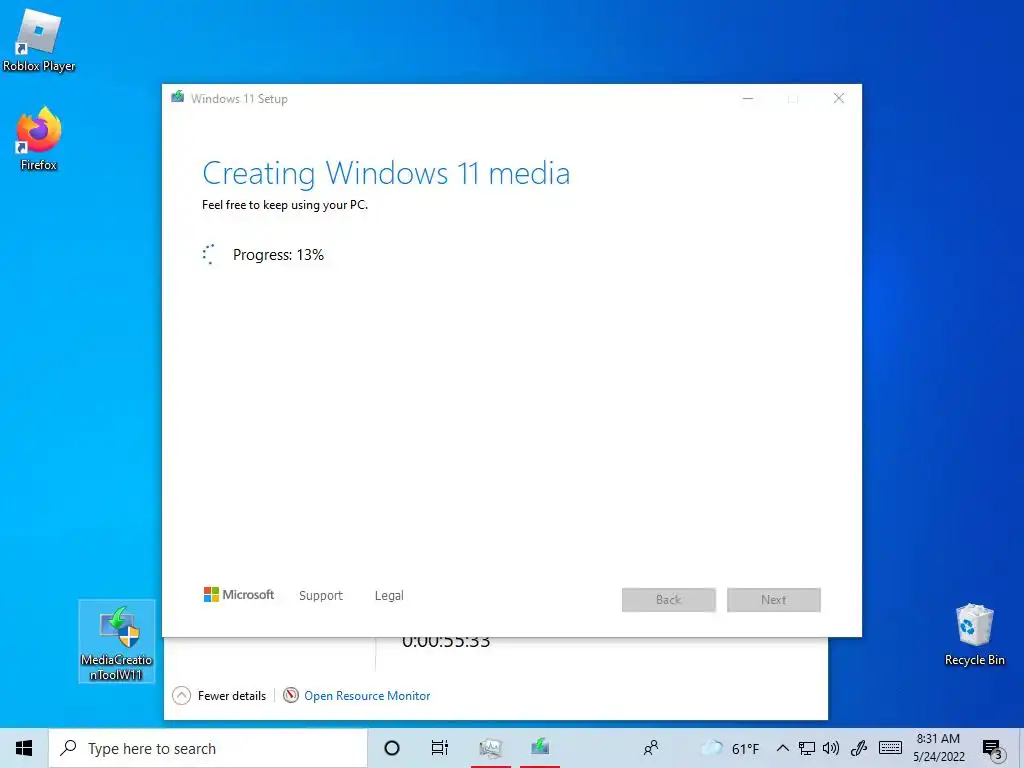Click the Cortana circle icon in taskbar
This screenshot has height=768, width=1024.
pos(392,748)
